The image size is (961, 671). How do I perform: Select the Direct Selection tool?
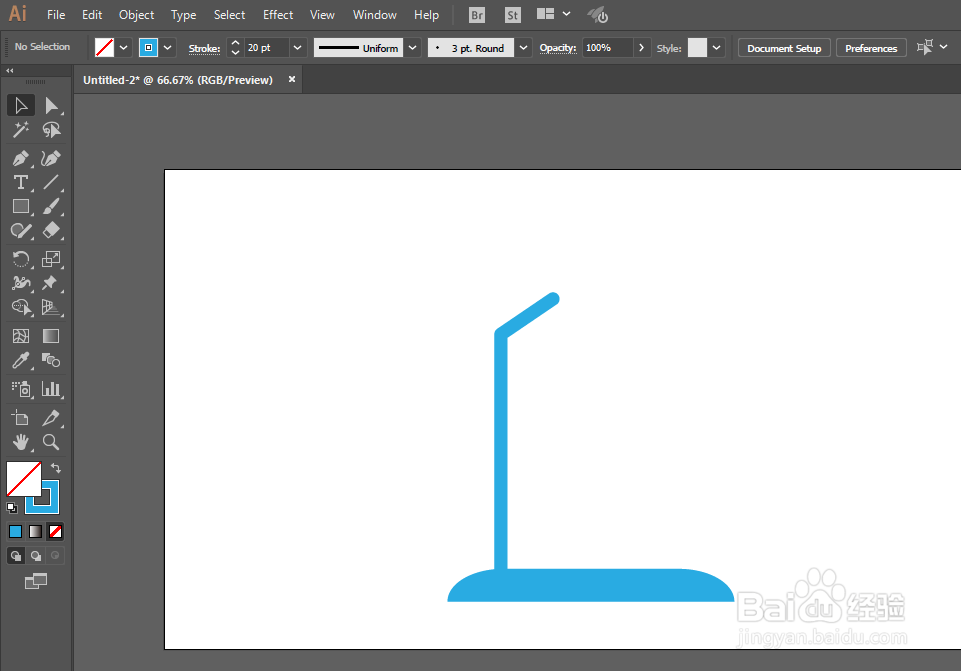51,105
